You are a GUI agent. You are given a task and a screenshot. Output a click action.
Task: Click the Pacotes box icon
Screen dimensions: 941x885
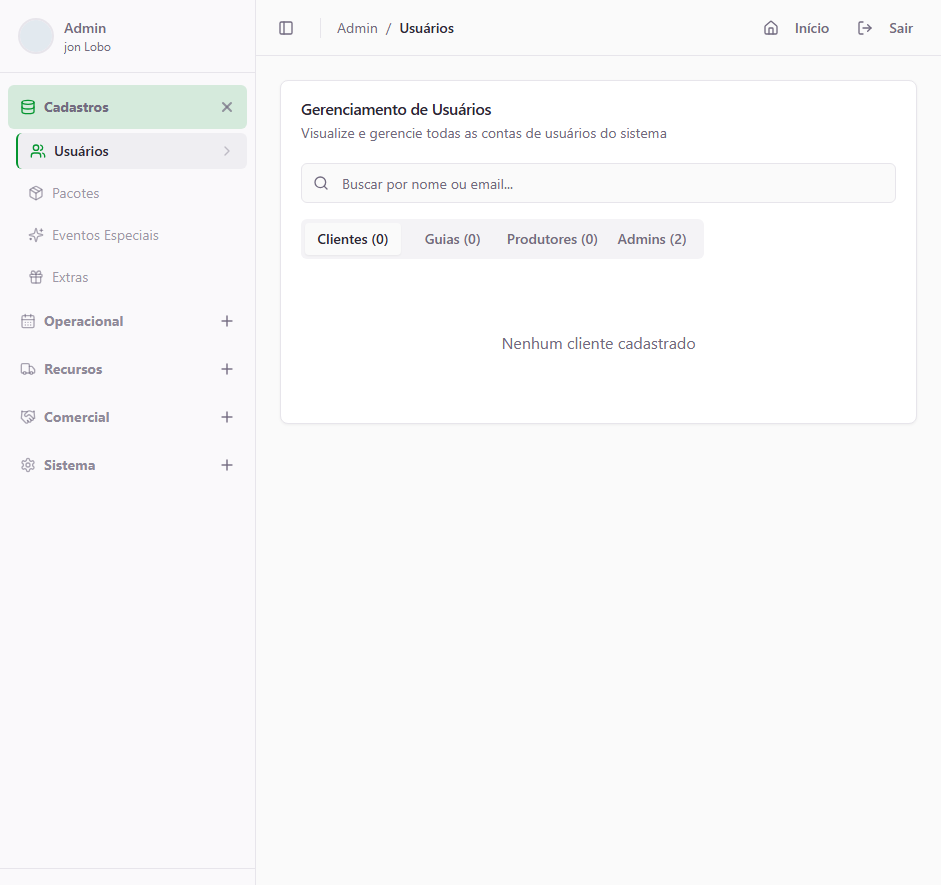36,193
